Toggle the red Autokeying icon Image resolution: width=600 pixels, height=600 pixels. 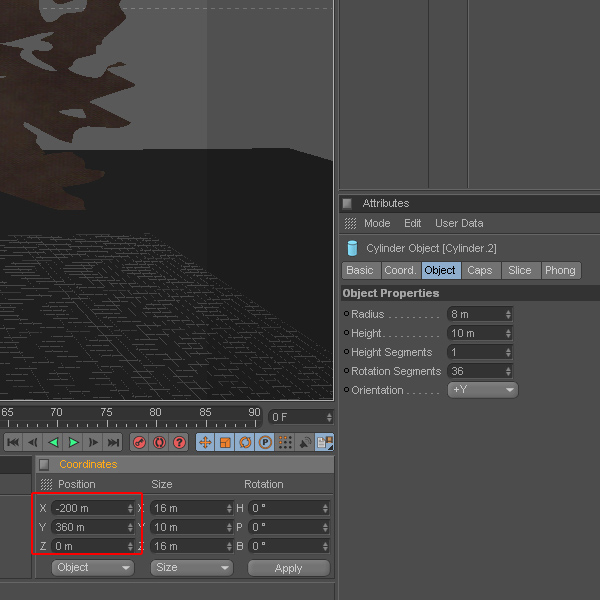[x=160, y=442]
